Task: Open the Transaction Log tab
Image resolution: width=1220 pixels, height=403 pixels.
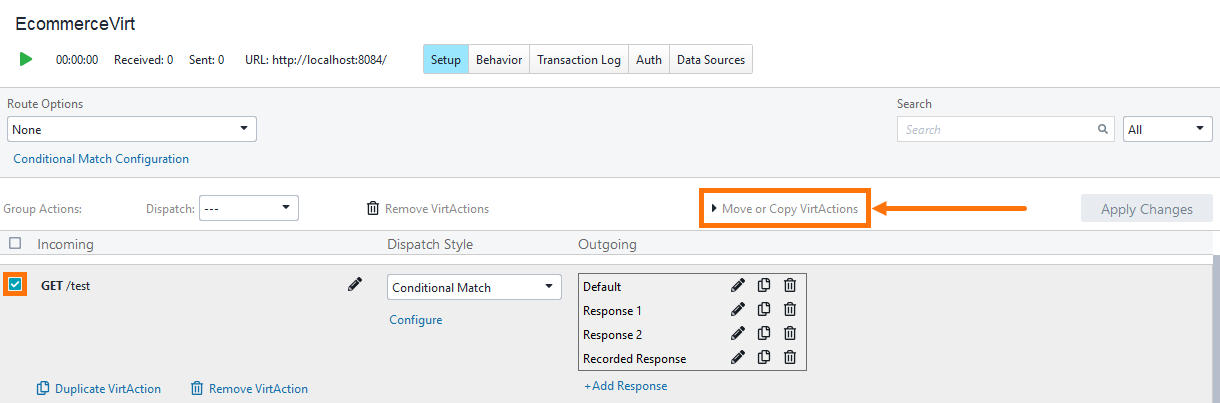Action: pos(579,59)
